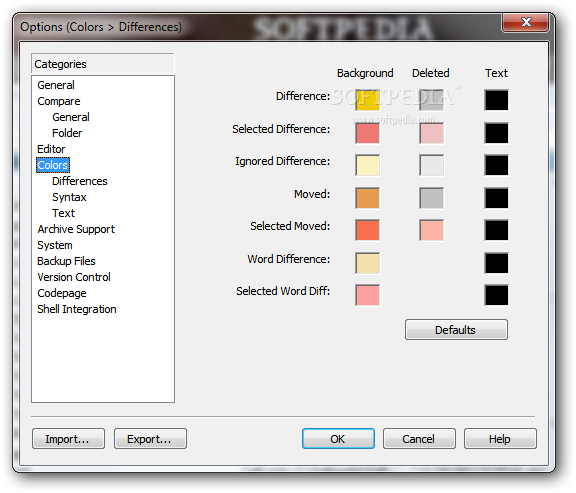Pick Selected Difference text color

pos(496,133)
